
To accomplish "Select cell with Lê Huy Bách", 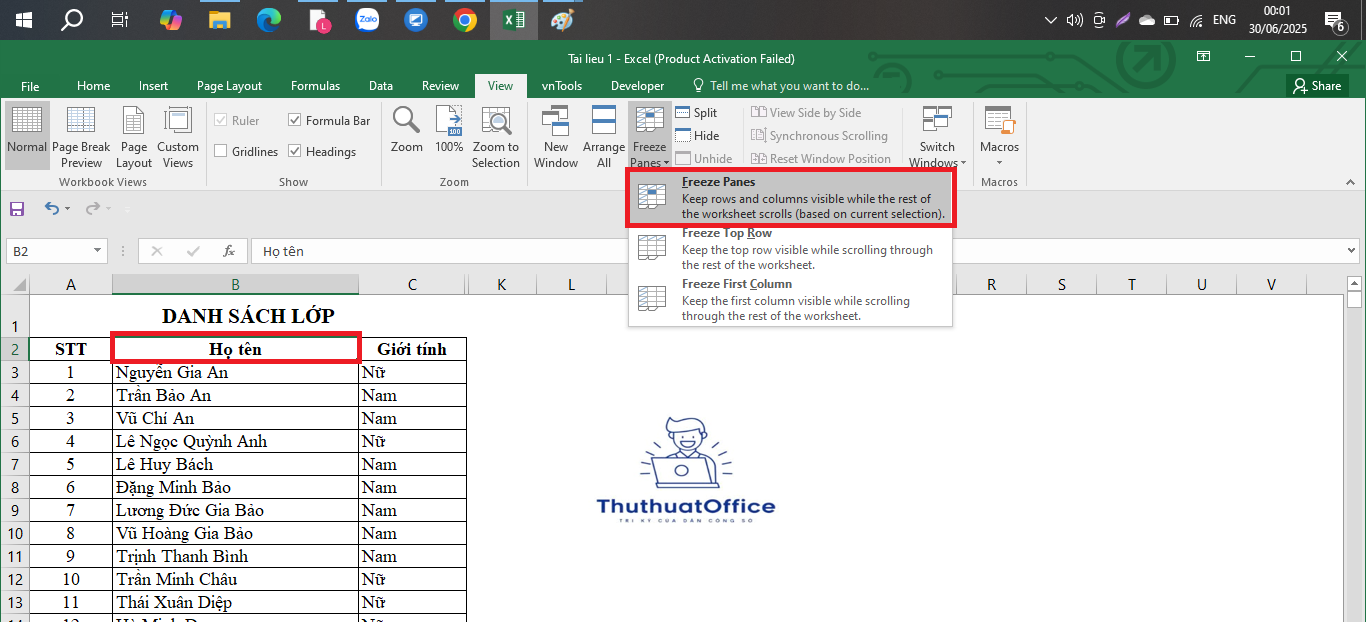I will 236,464.
